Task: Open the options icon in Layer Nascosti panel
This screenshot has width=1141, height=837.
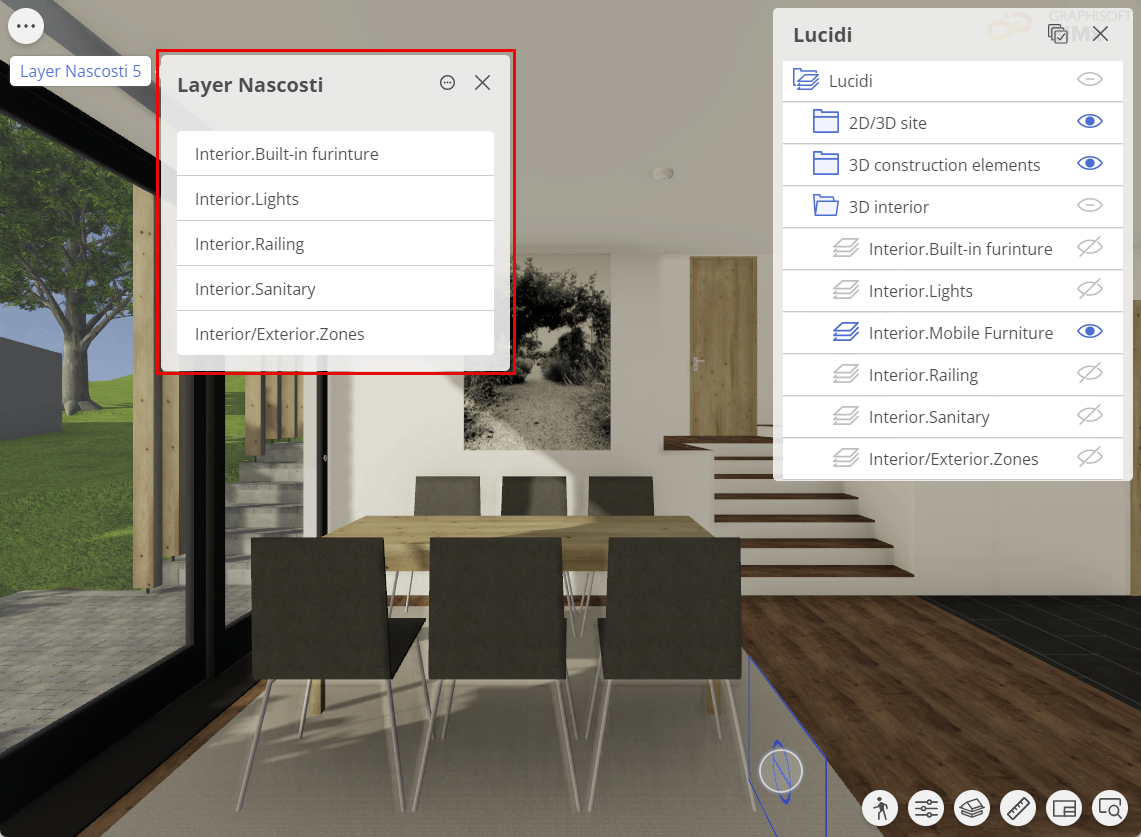Action: pos(448,83)
